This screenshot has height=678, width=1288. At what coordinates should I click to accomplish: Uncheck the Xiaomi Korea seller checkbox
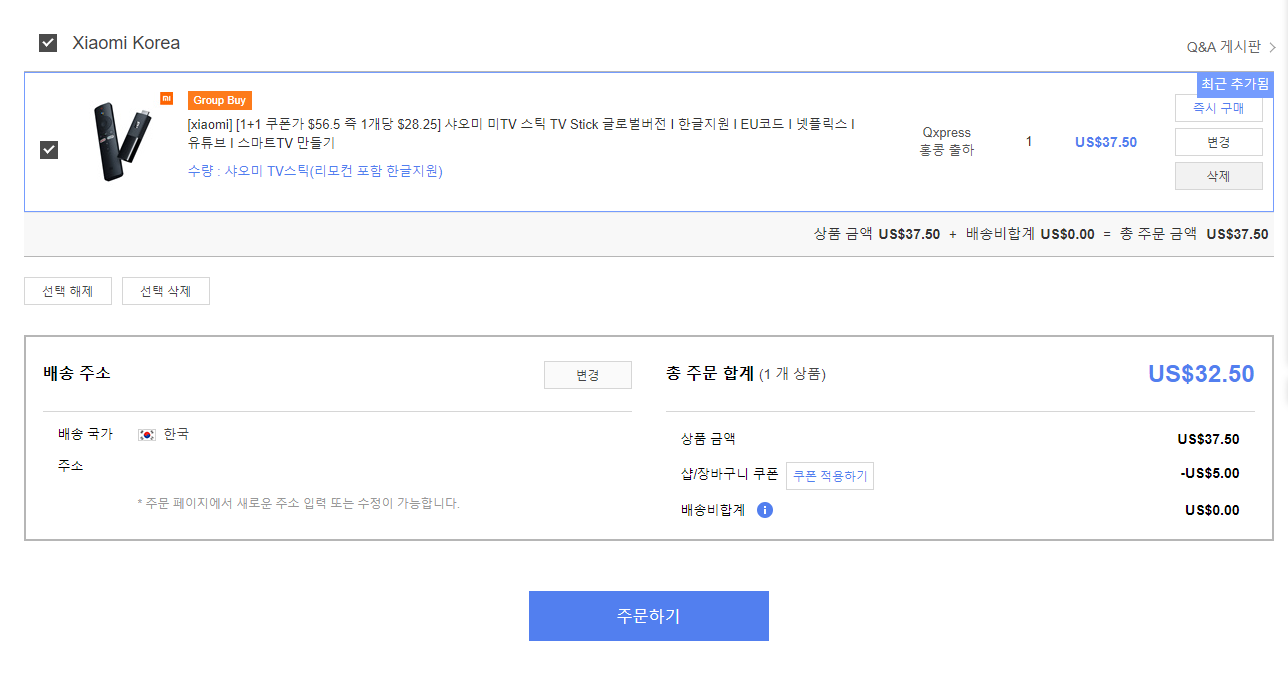click(48, 43)
